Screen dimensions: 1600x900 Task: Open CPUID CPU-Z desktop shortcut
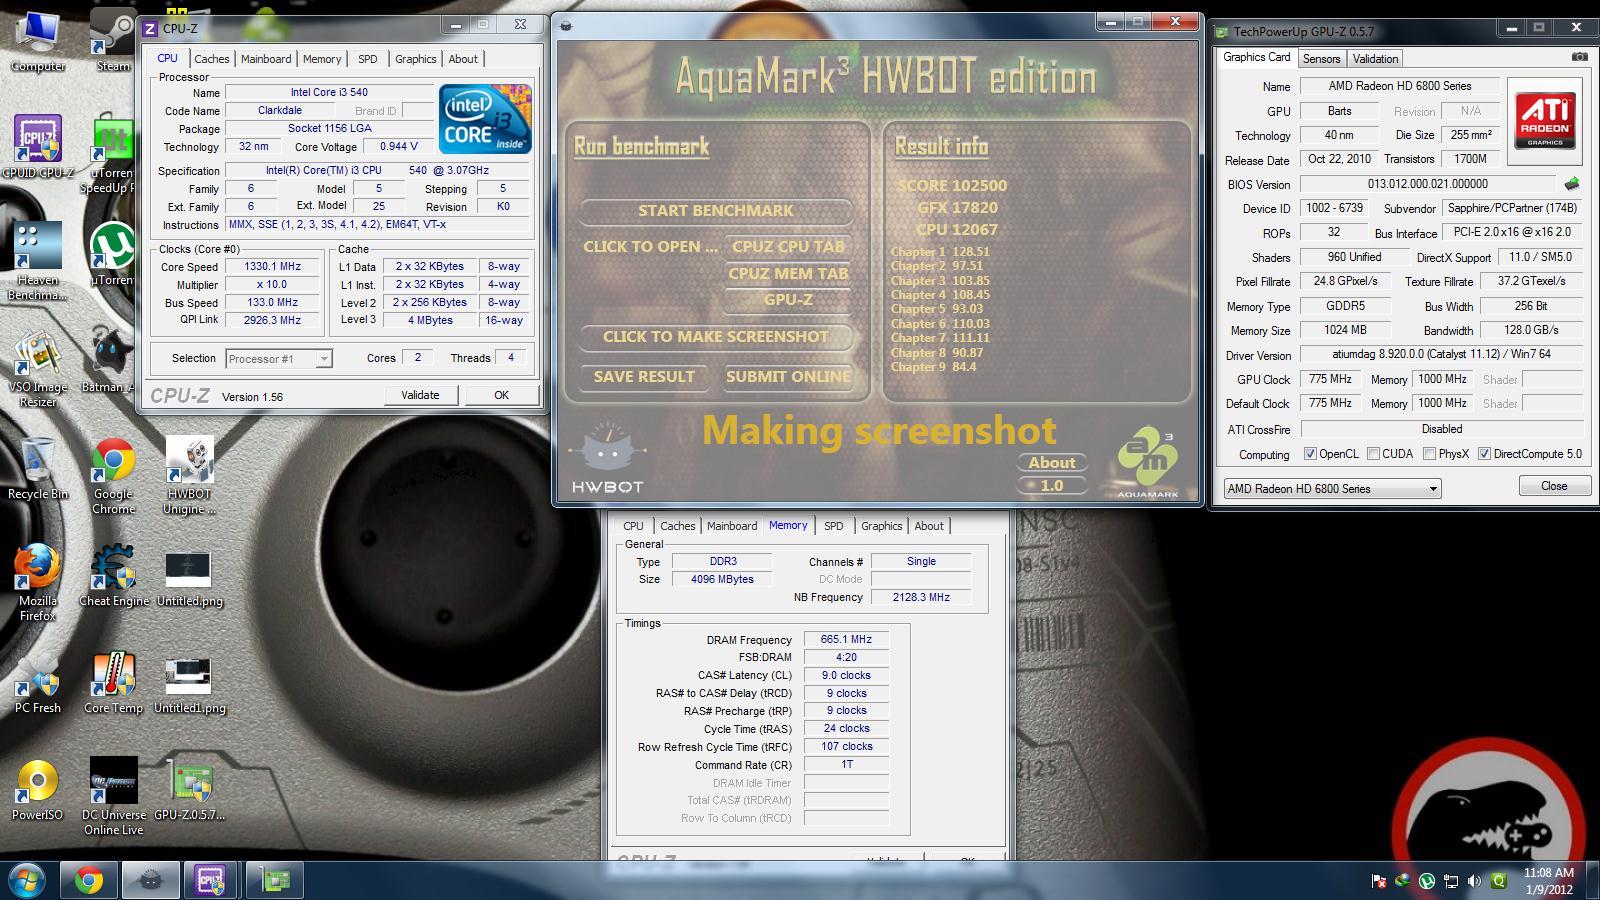[x=38, y=147]
